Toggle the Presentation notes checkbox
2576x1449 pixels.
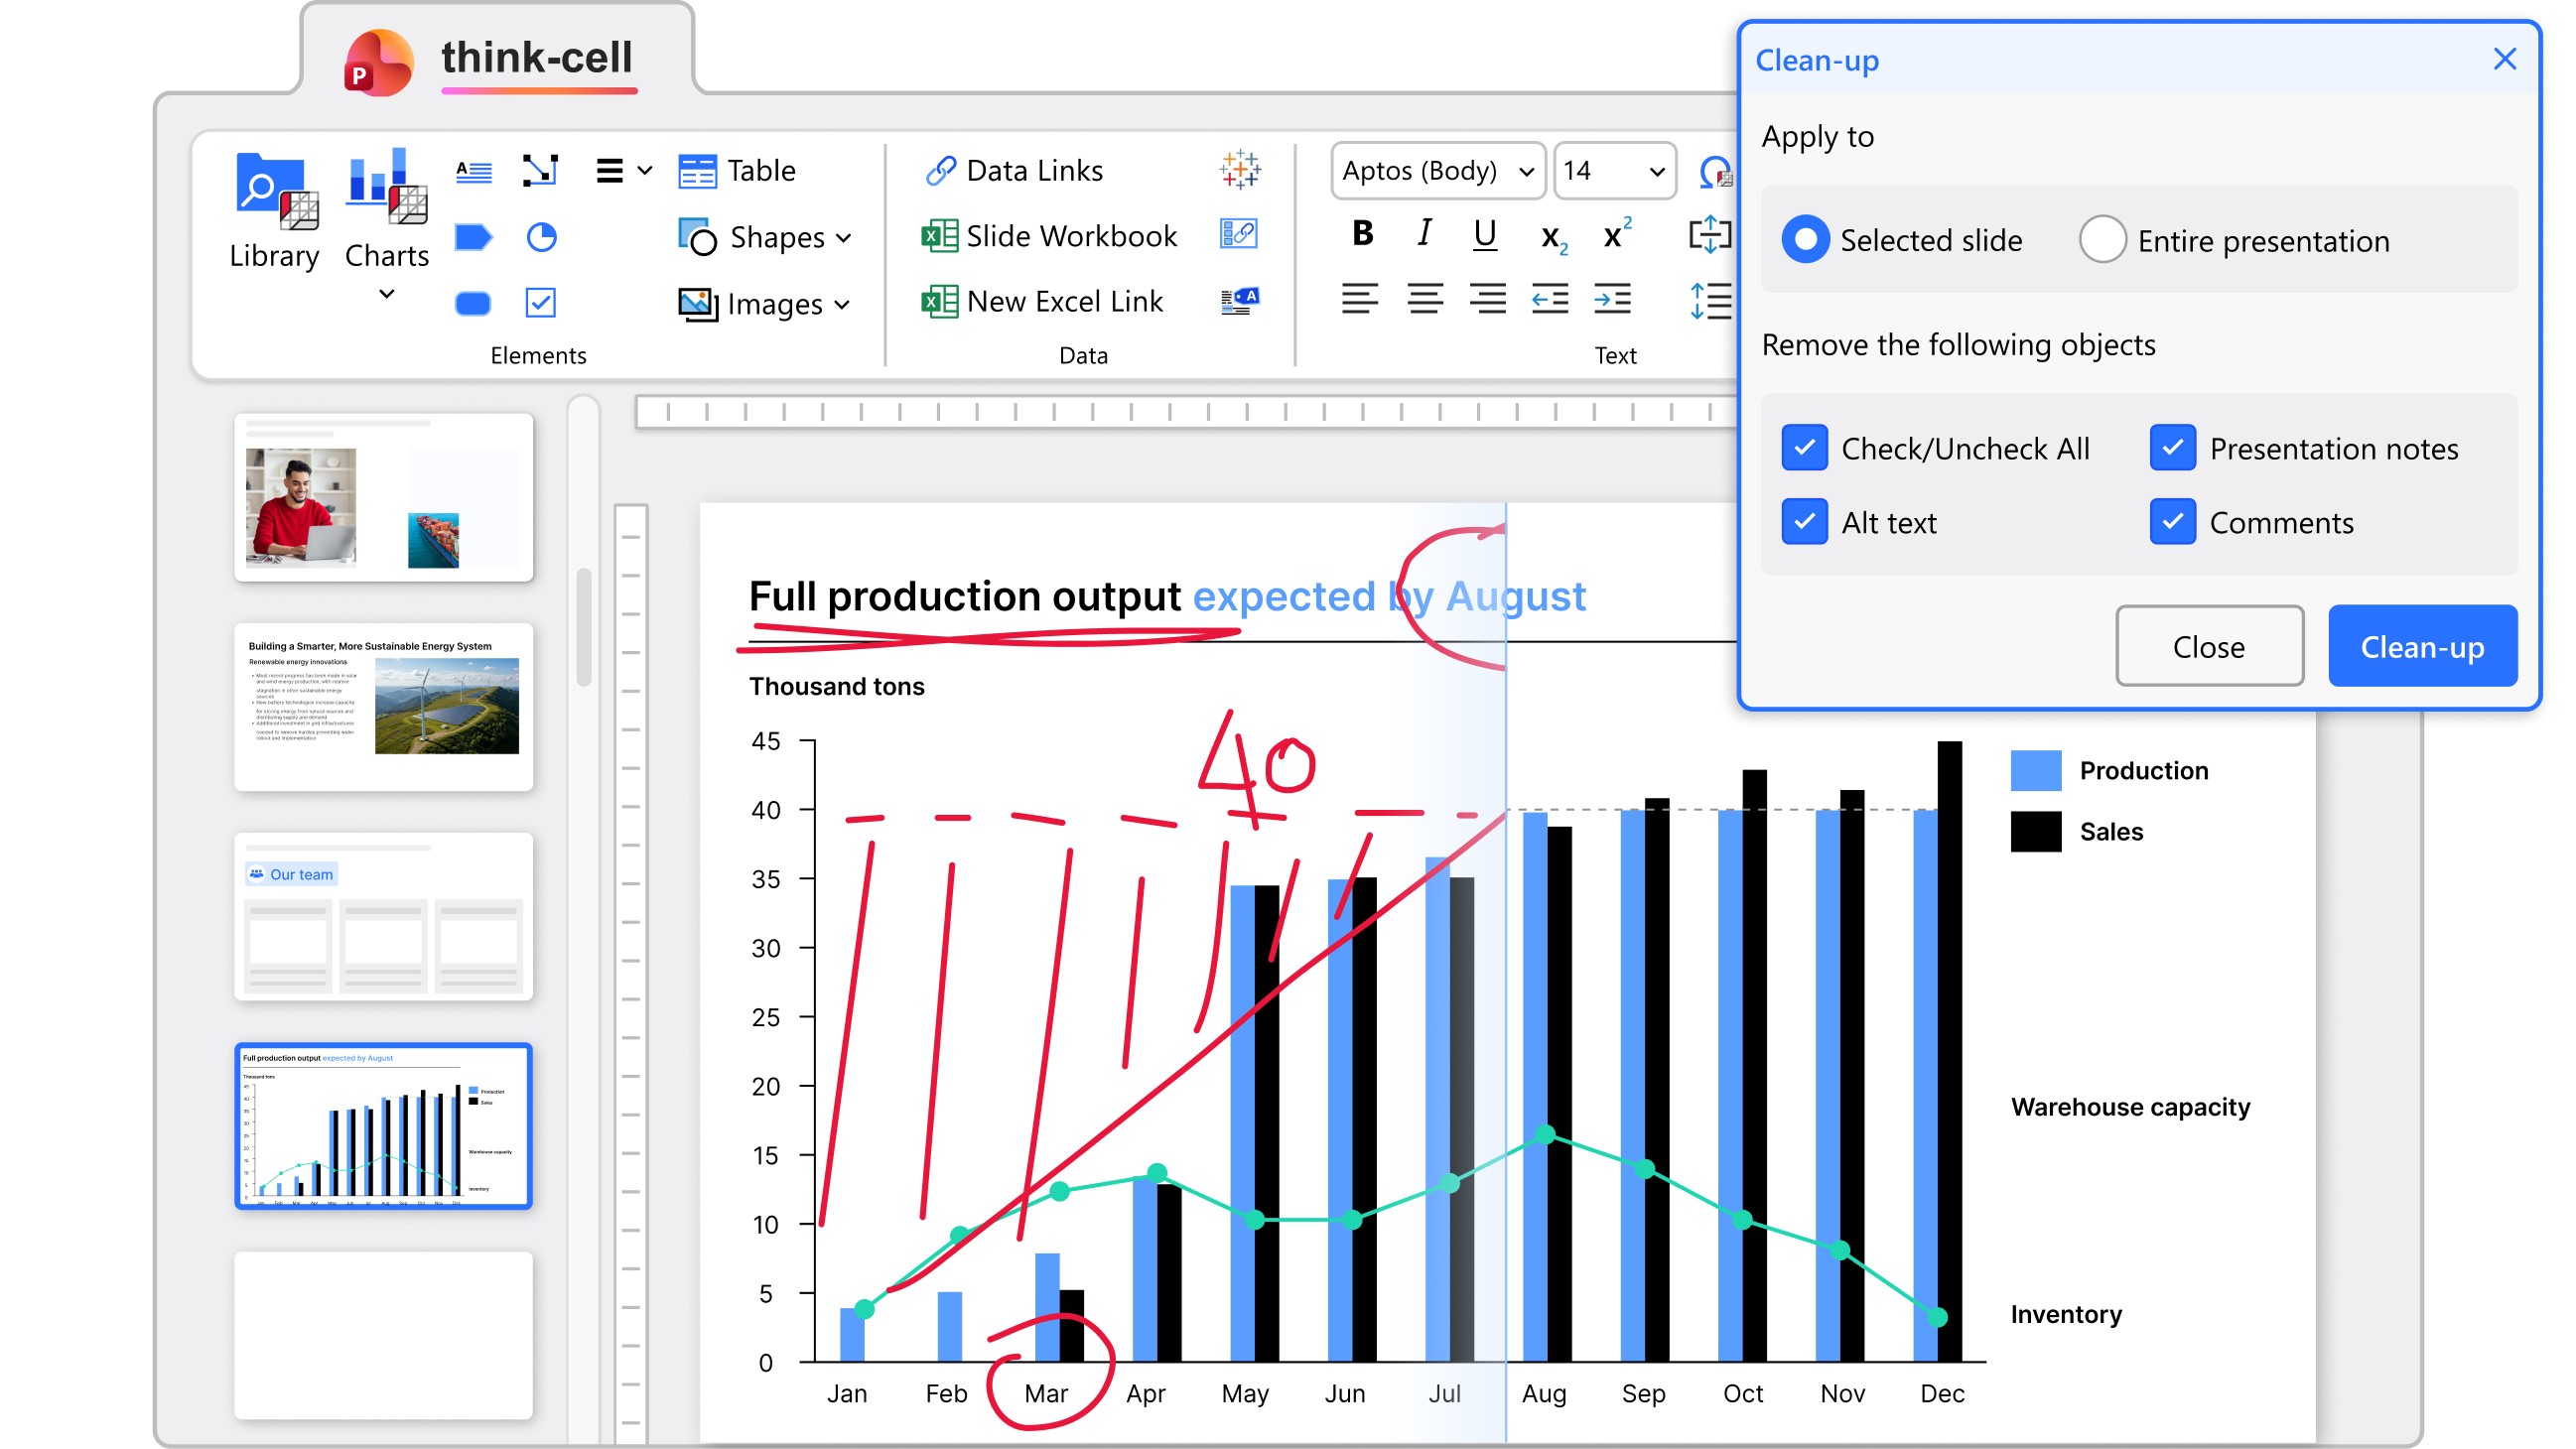point(2172,449)
